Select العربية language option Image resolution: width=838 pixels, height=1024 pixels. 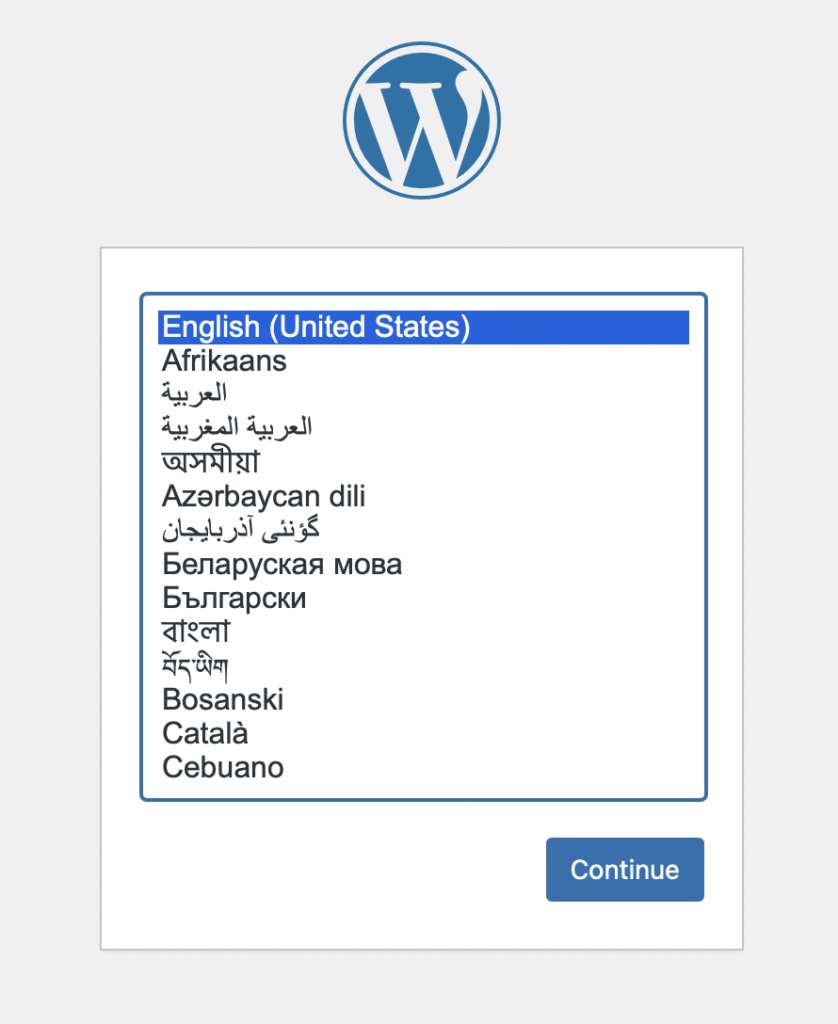click(423, 395)
